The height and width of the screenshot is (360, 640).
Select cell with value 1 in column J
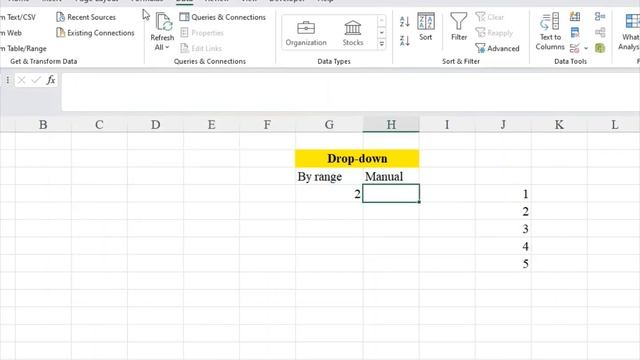click(503, 194)
